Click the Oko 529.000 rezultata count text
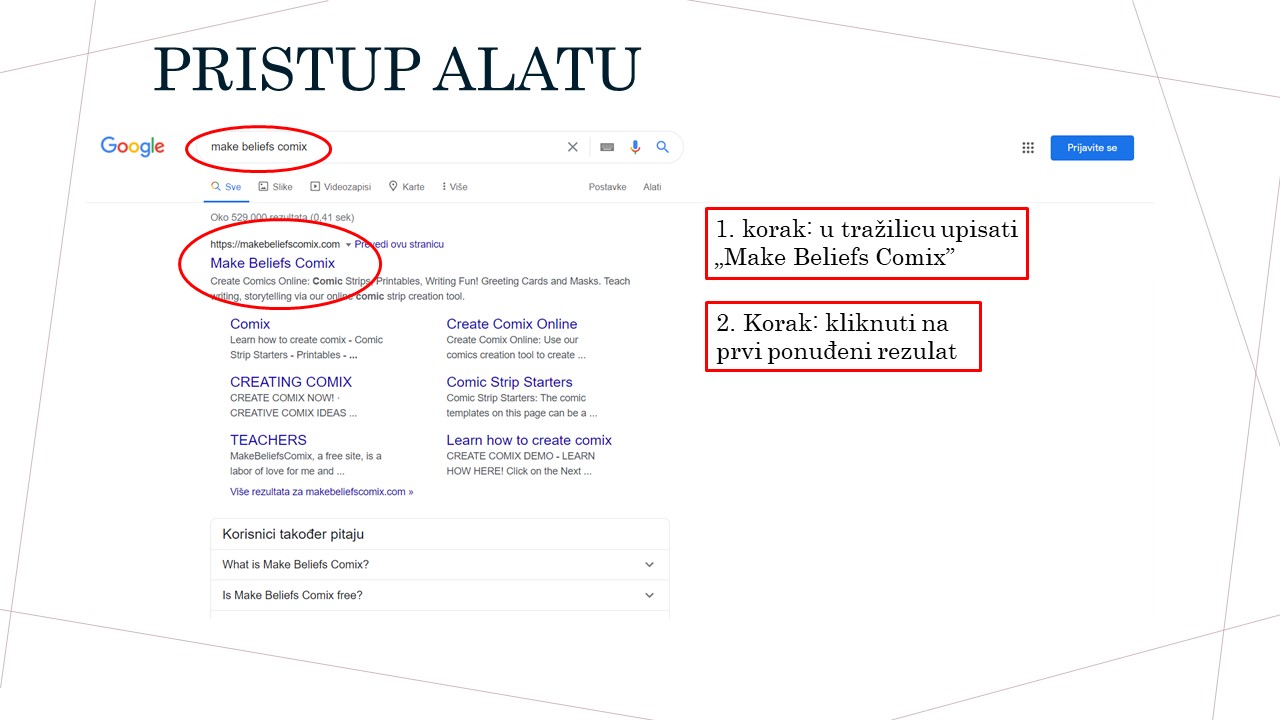 [x=282, y=217]
